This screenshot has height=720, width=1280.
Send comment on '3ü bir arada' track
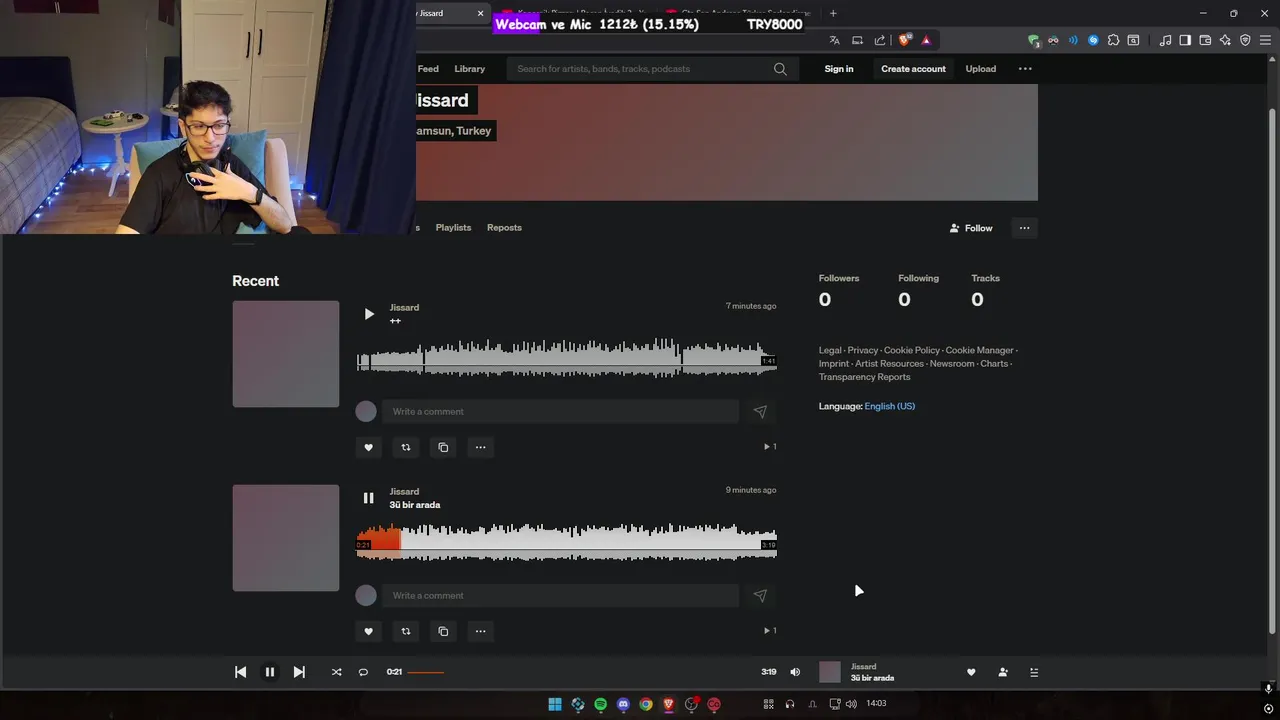point(760,595)
